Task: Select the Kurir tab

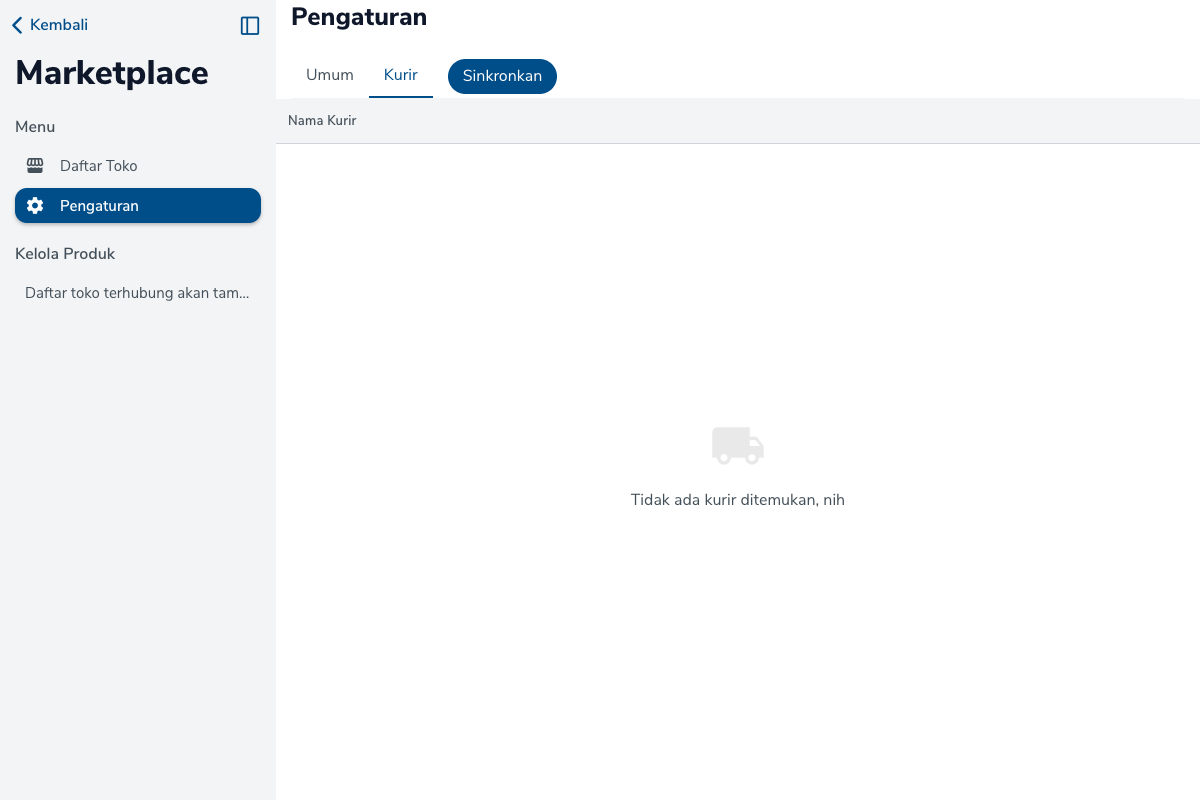Action: pos(401,76)
